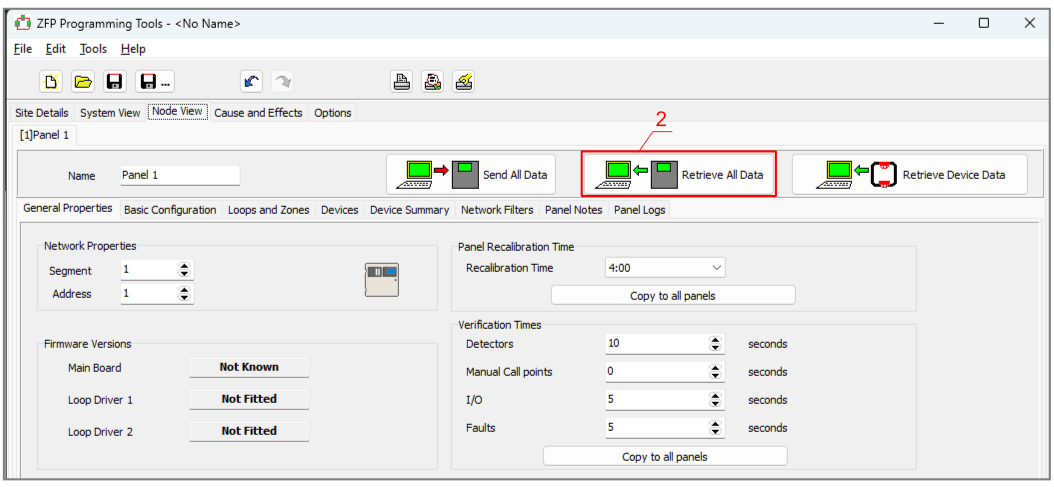Click the Undo arrow icon
1054x487 pixels.
pyautogui.click(x=251, y=82)
